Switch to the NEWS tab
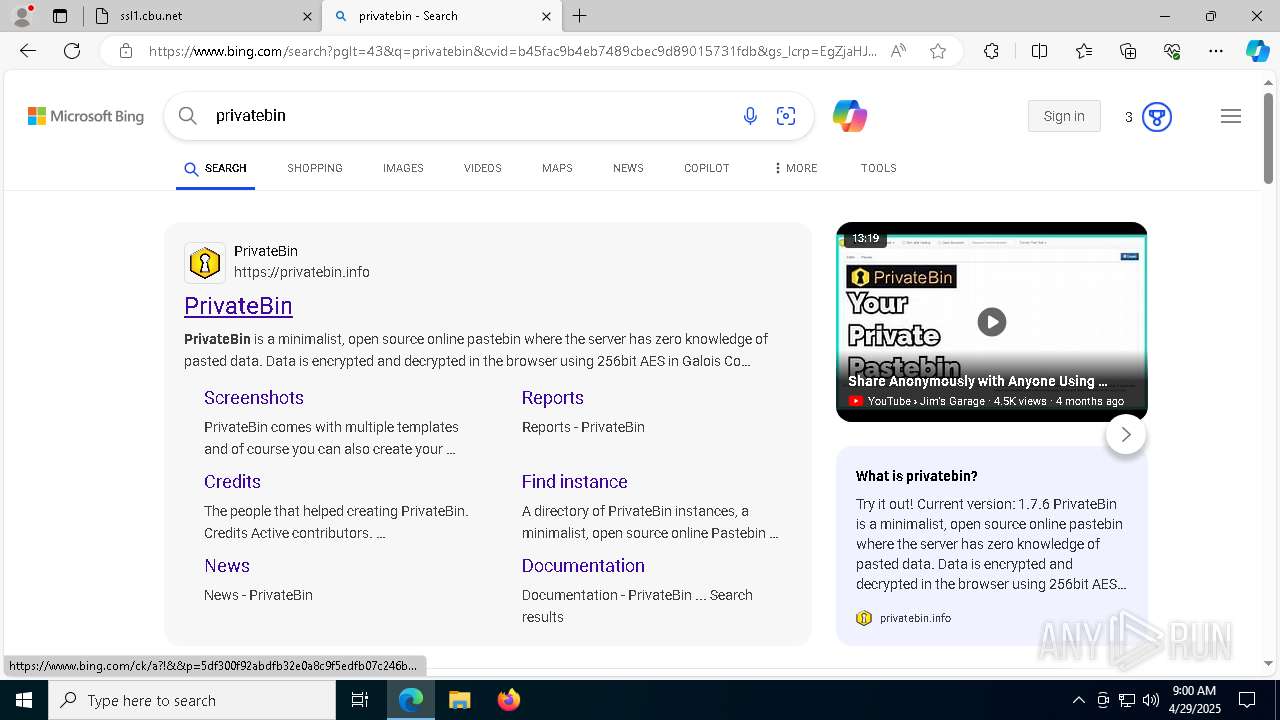 click(x=628, y=168)
